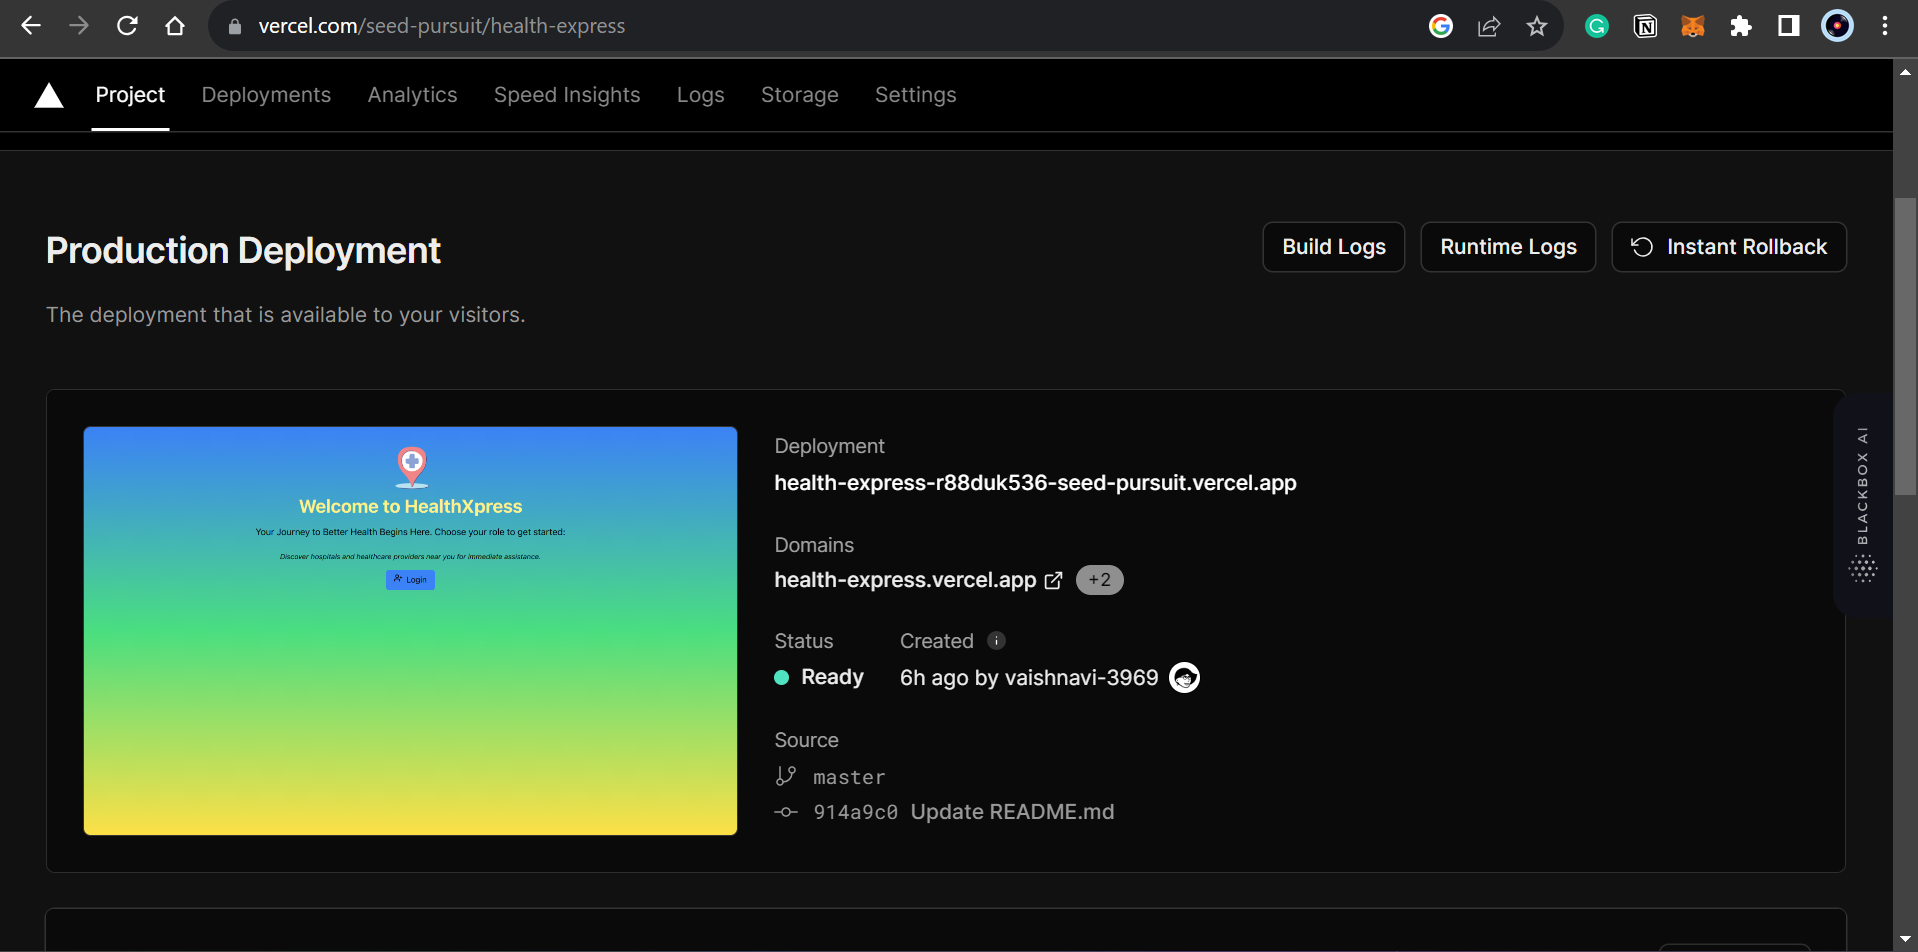The width and height of the screenshot is (1918, 952).
Task: Click the Google icon in address bar
Action: point(1441,26)
